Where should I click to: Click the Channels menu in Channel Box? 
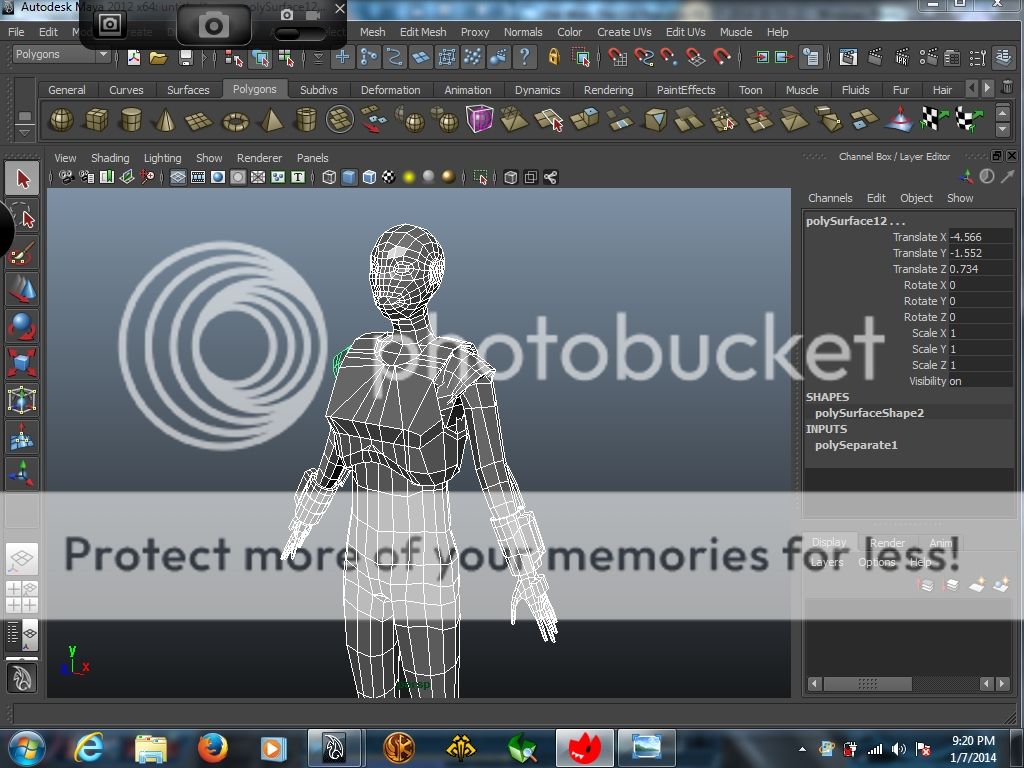[830, 198]
